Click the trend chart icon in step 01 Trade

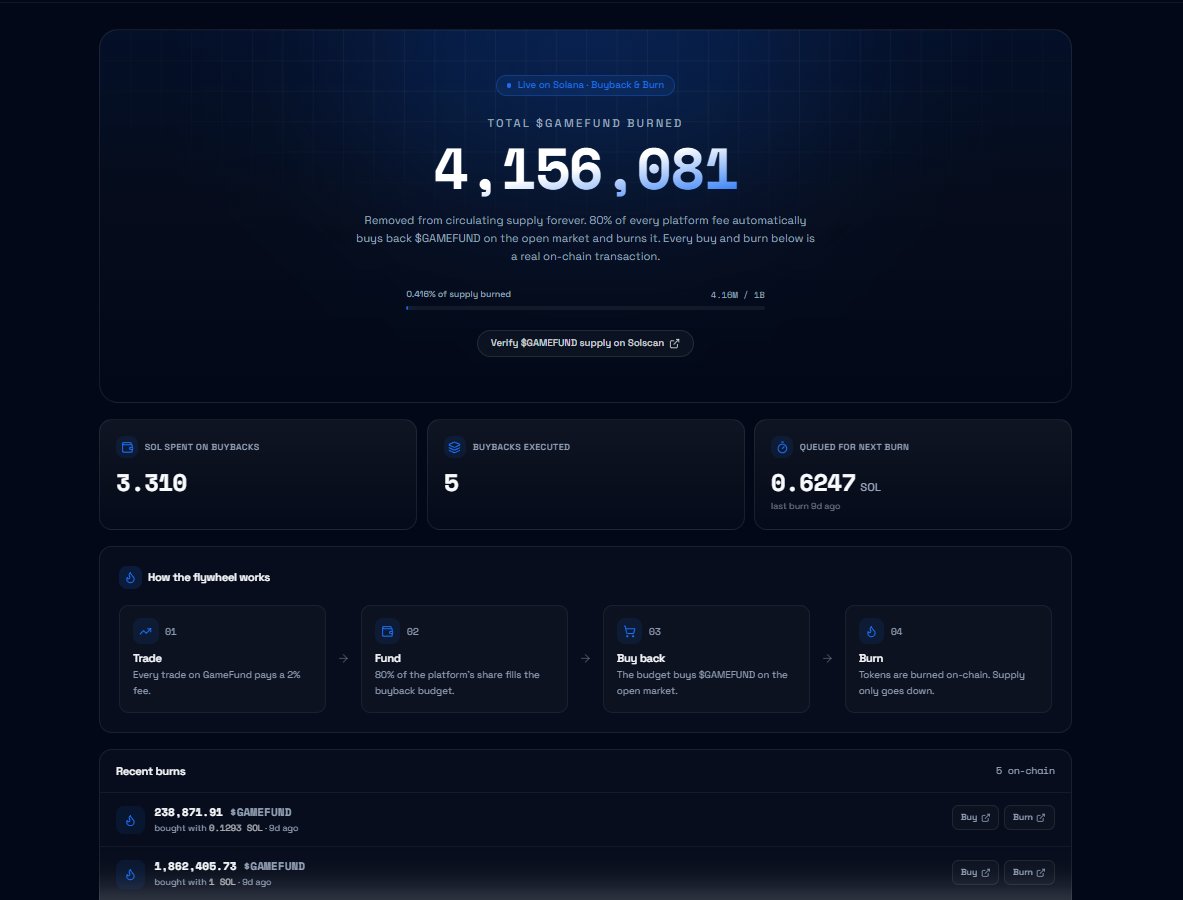pyautogui.click(x=146, y=631)
